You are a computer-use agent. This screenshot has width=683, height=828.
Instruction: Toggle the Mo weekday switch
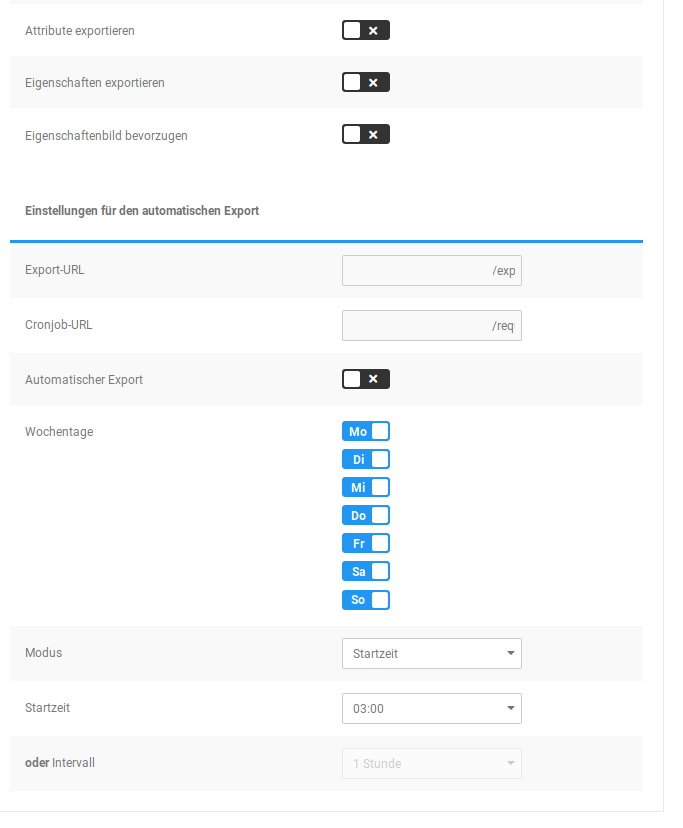[365, 432]
